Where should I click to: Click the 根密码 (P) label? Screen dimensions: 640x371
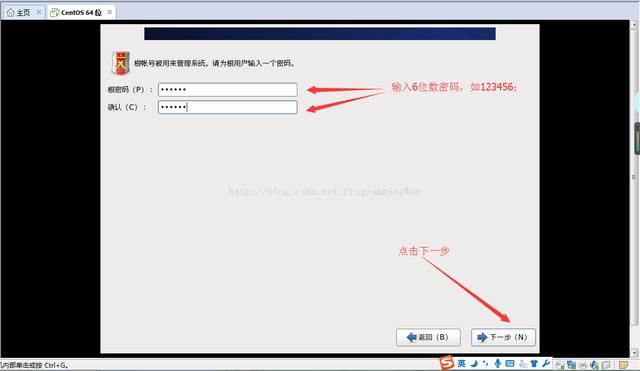pyautogui.click(x=130, y=89)
